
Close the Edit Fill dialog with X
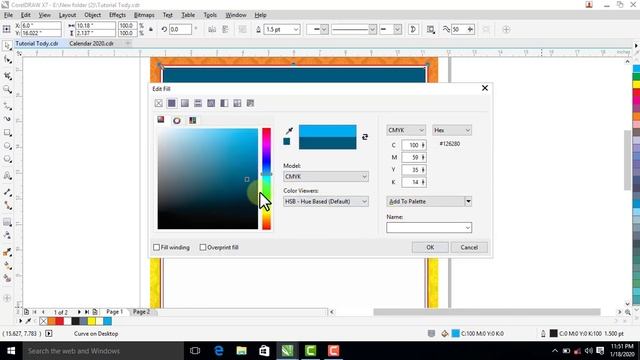pyautogui.click(x=485, y=88)
